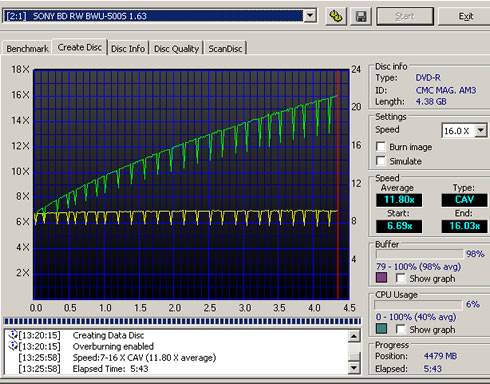Open the Disc Quality tab
490x384 pixels.
176,49
